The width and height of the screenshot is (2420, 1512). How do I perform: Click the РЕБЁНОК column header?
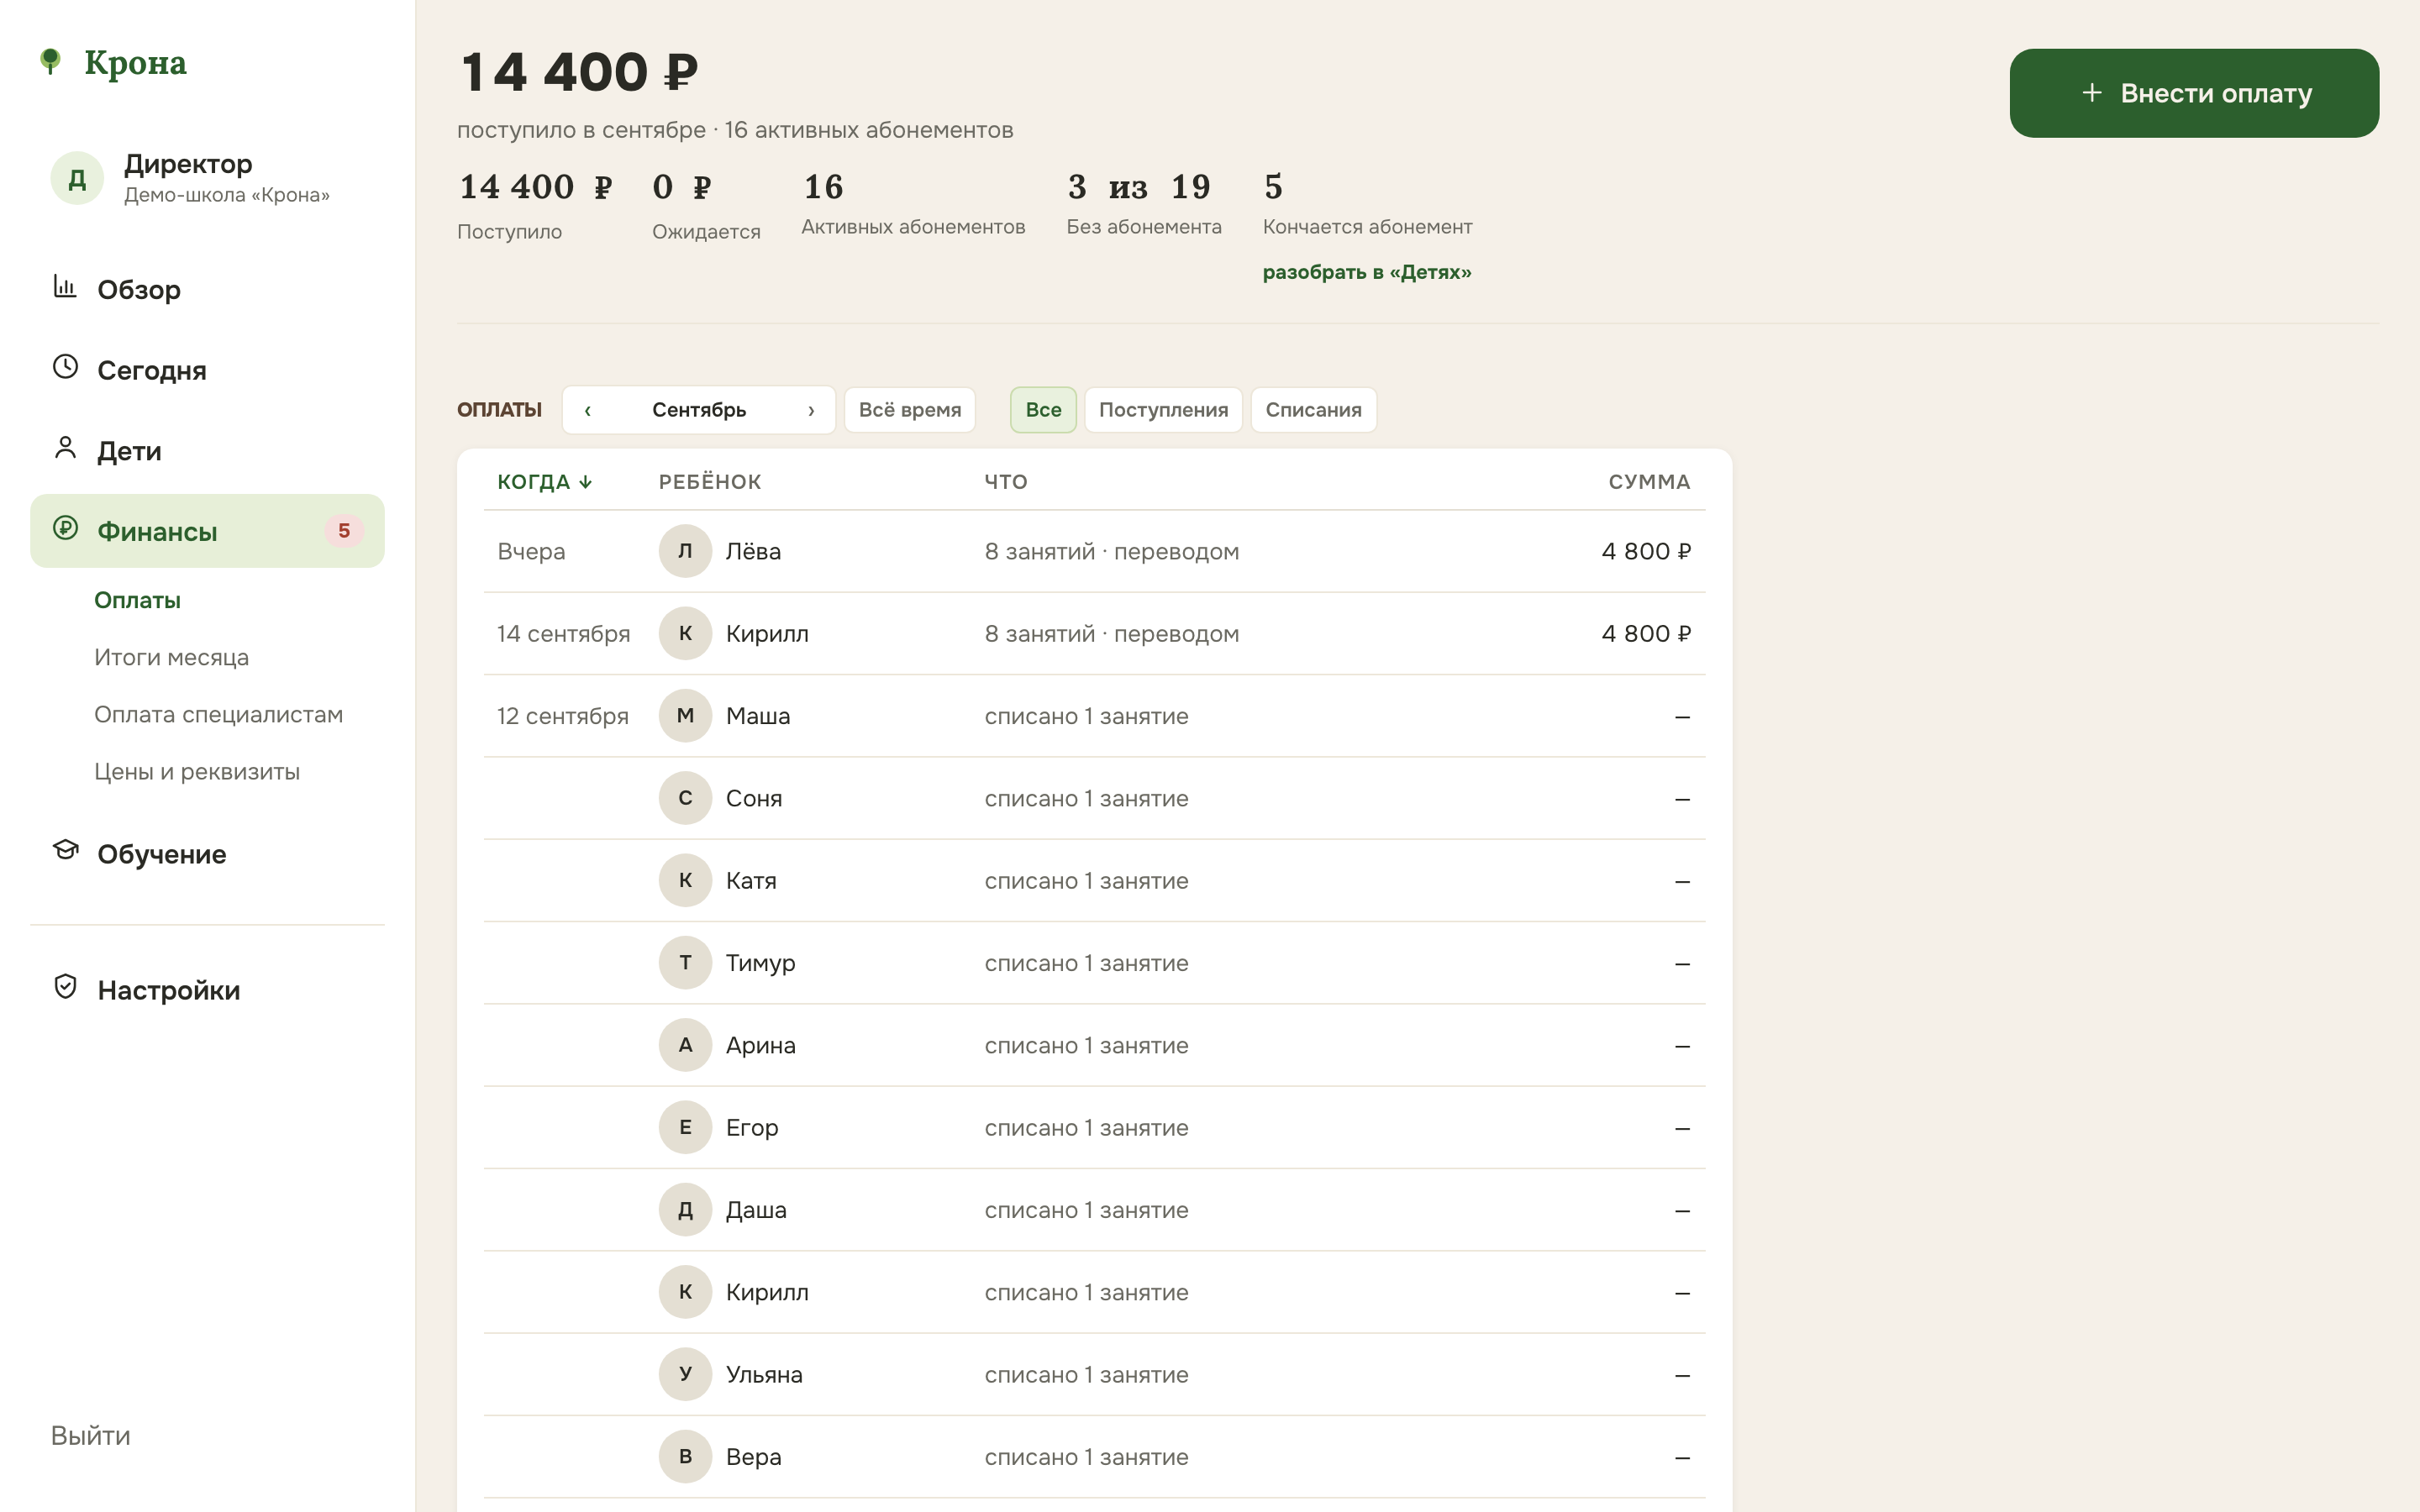(710, 482)
